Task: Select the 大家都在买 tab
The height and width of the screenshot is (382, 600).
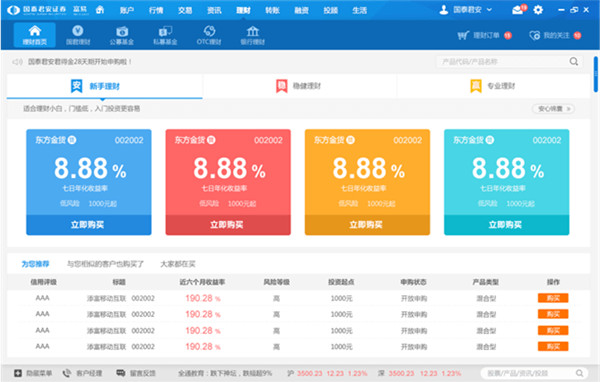Action: (x=178, y=264)
